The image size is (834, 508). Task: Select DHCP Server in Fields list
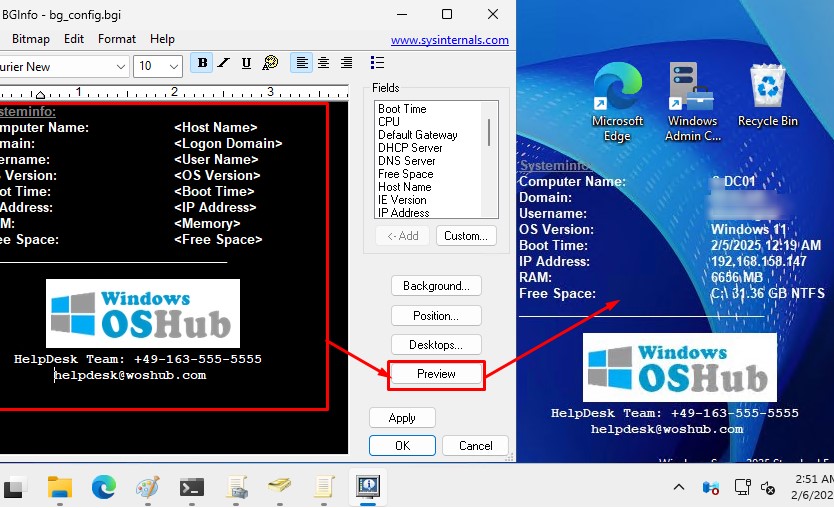click(x=410, y=148)
